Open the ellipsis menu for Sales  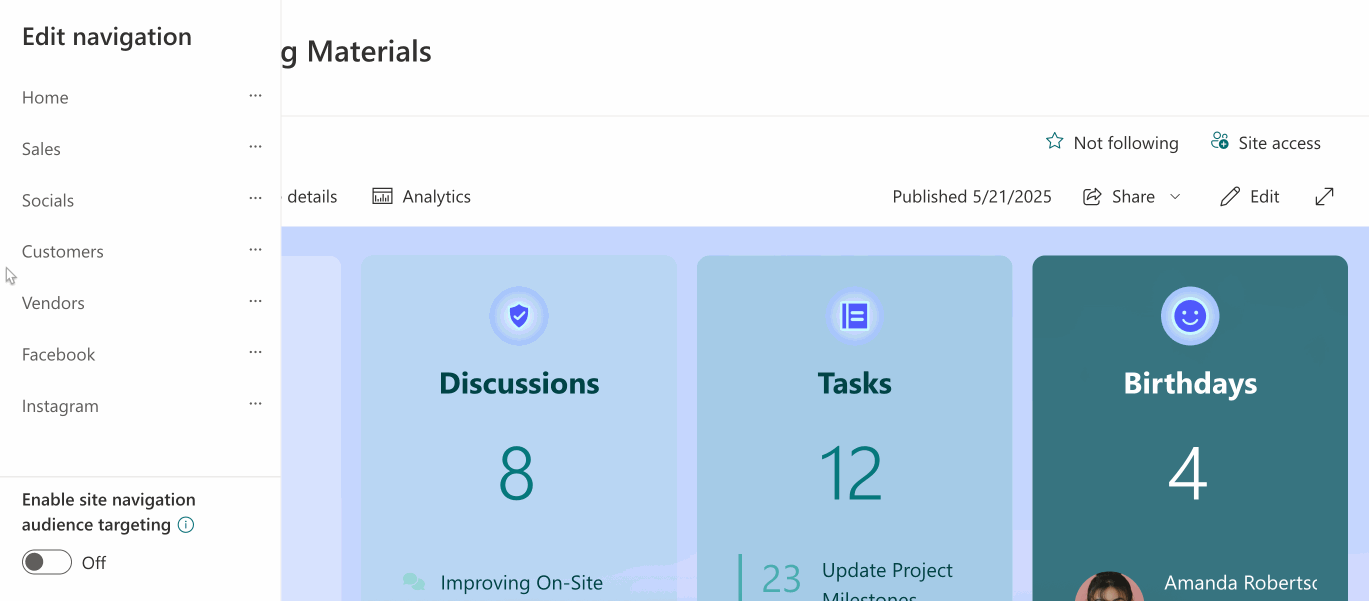(x=255, y=147)
